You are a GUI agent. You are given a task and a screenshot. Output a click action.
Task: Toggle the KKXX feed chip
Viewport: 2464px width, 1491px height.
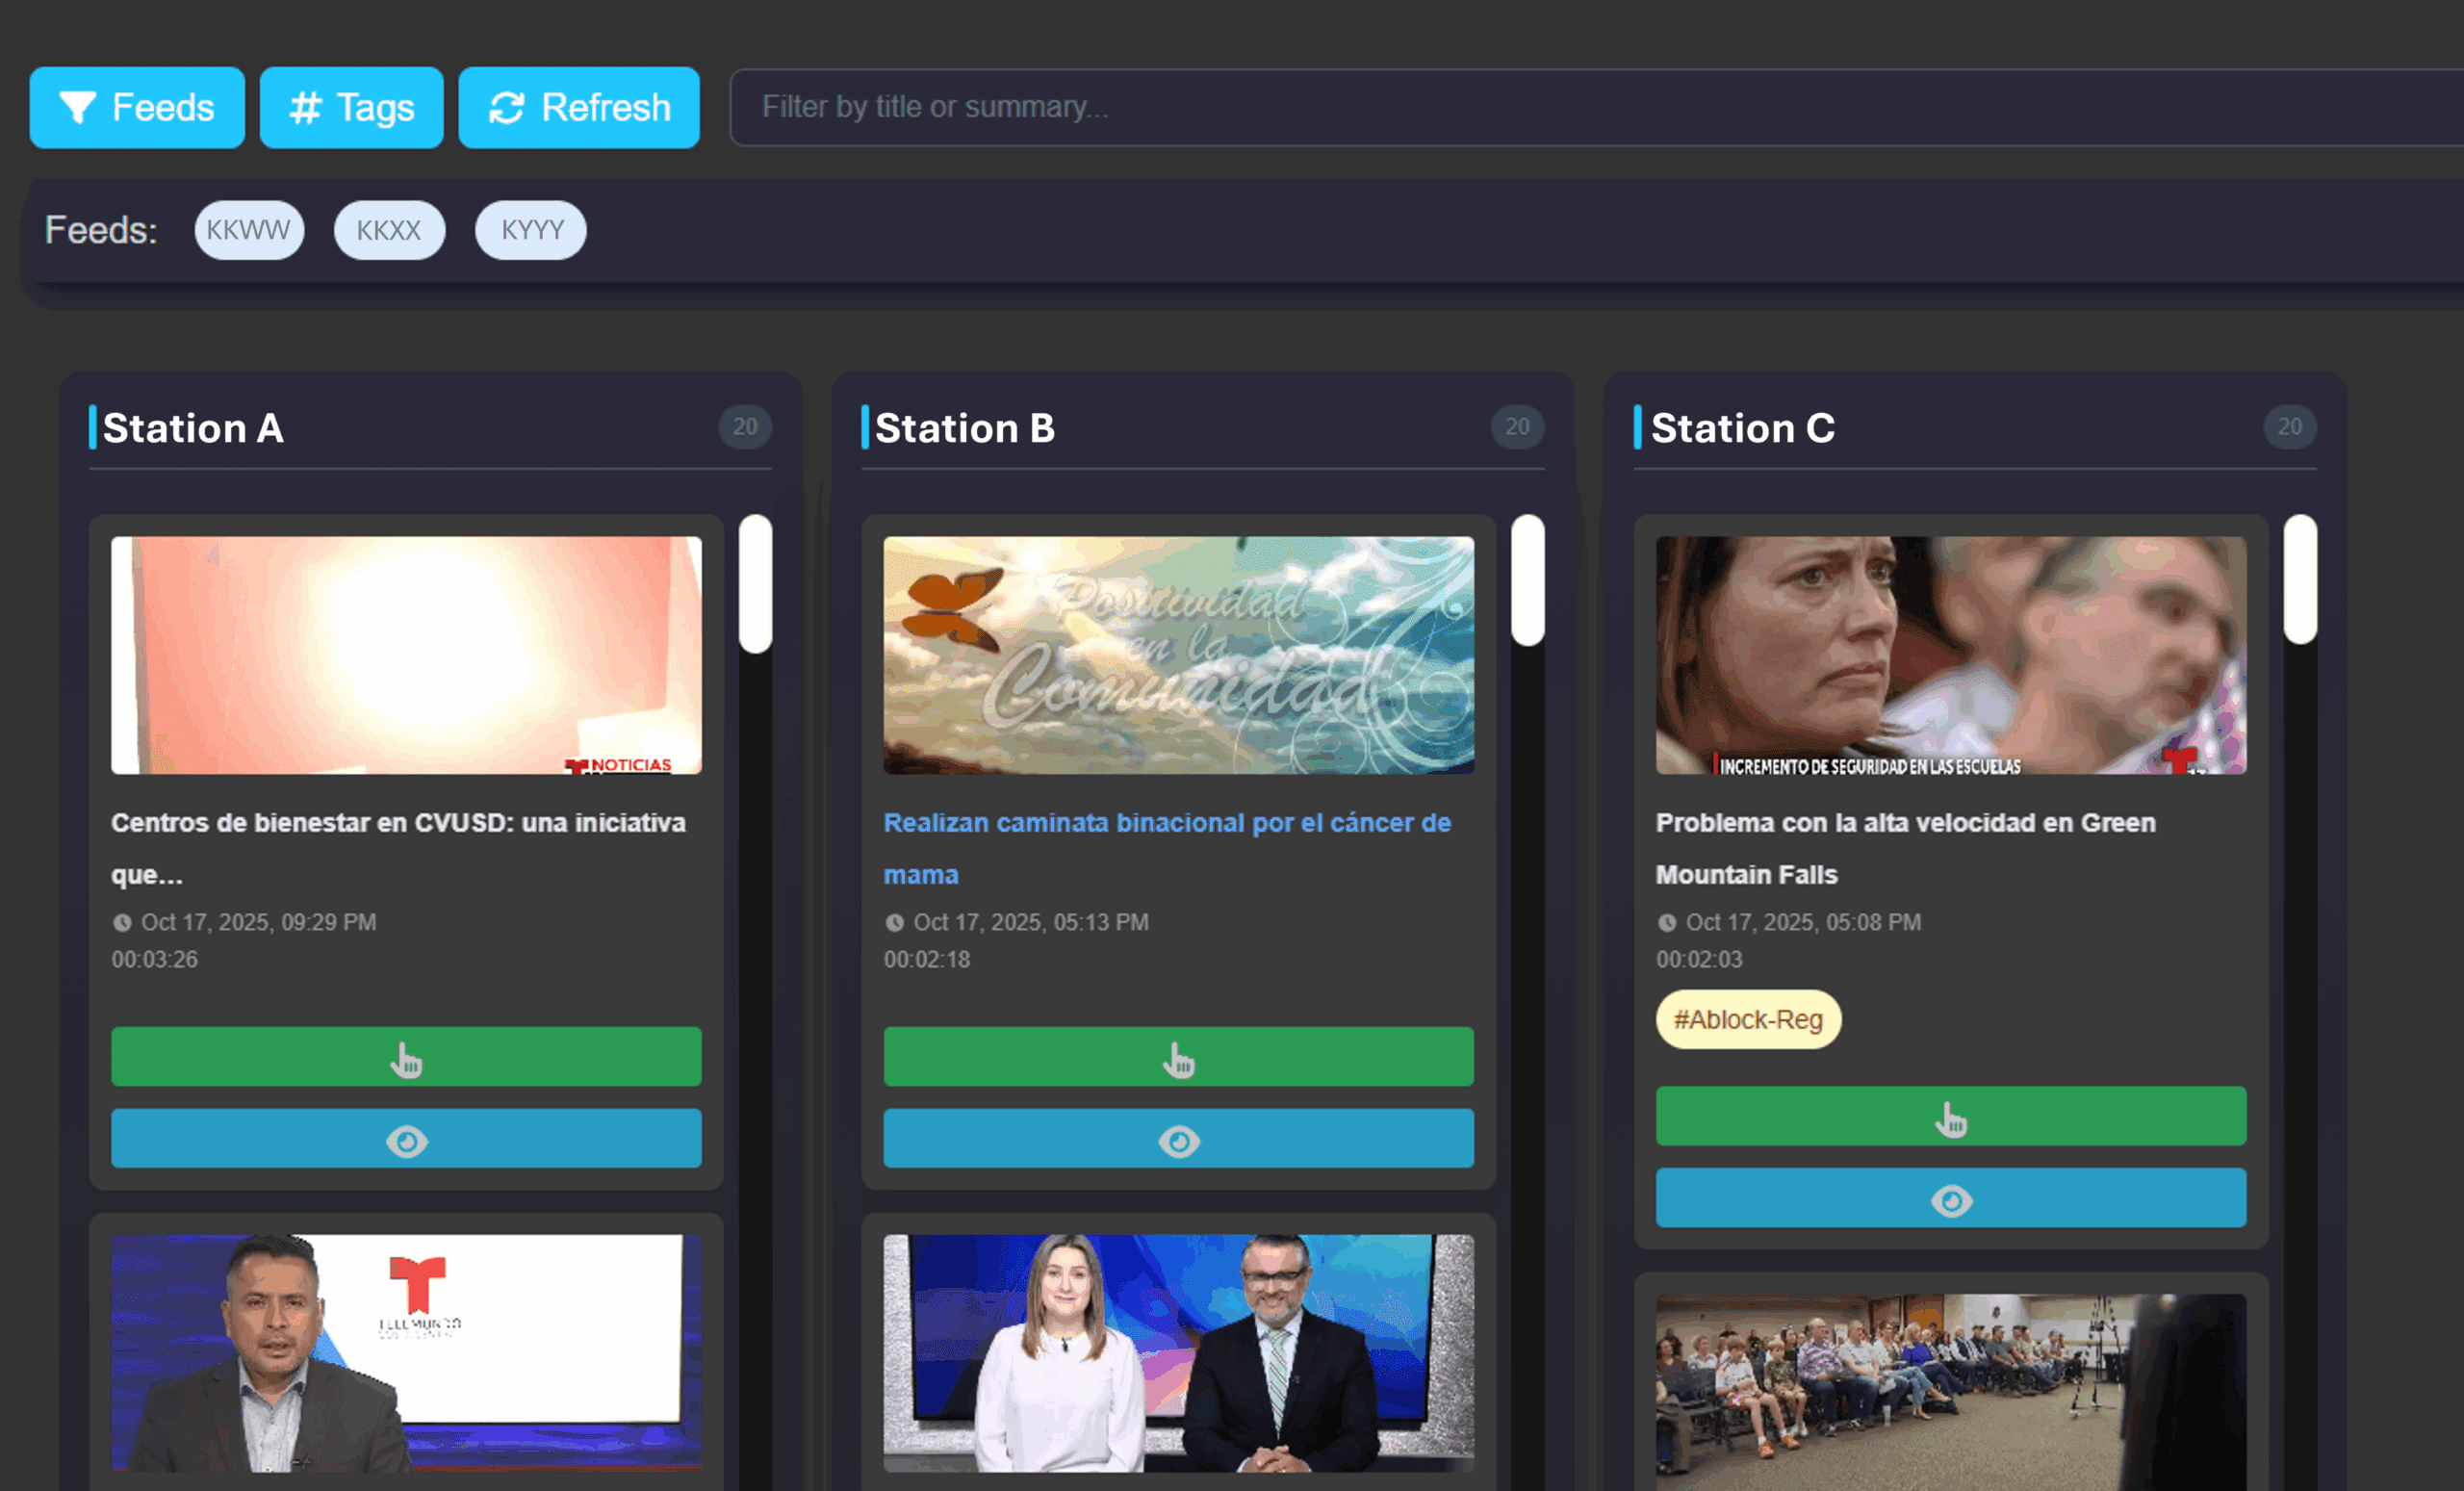point(389,230)
